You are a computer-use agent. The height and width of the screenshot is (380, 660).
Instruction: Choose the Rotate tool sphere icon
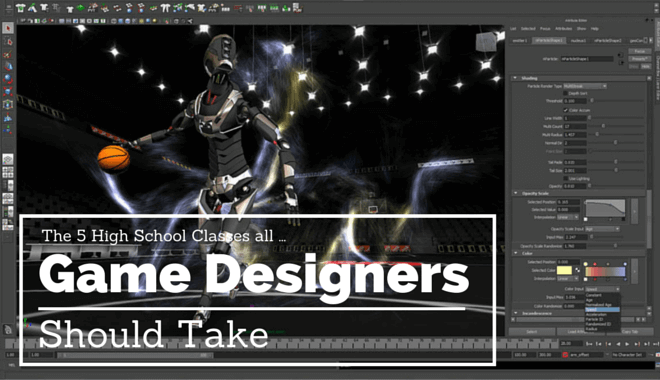click(8, 79)
